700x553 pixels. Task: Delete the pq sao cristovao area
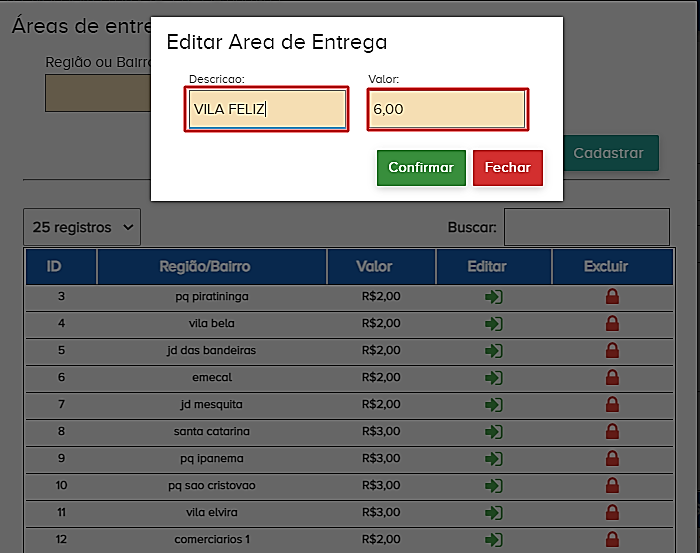coord(612,486)
